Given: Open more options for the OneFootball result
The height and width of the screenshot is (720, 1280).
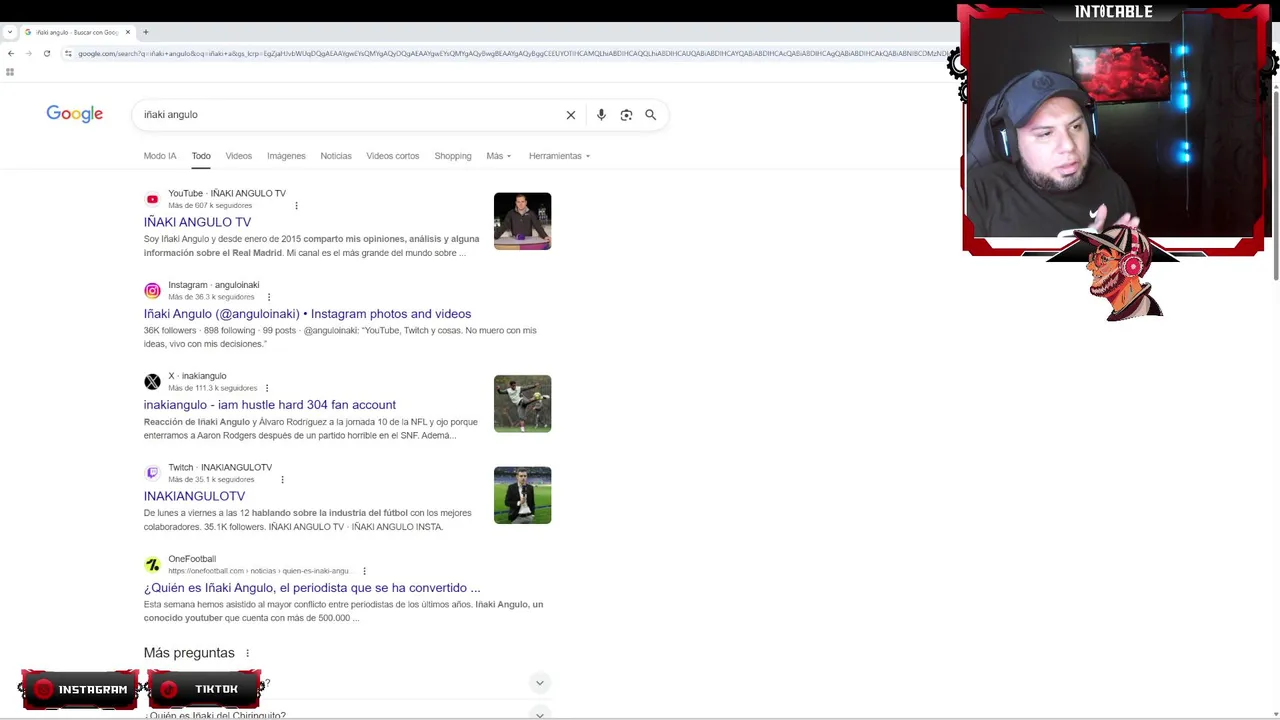Looking at the screenshot, I should 364,571.
